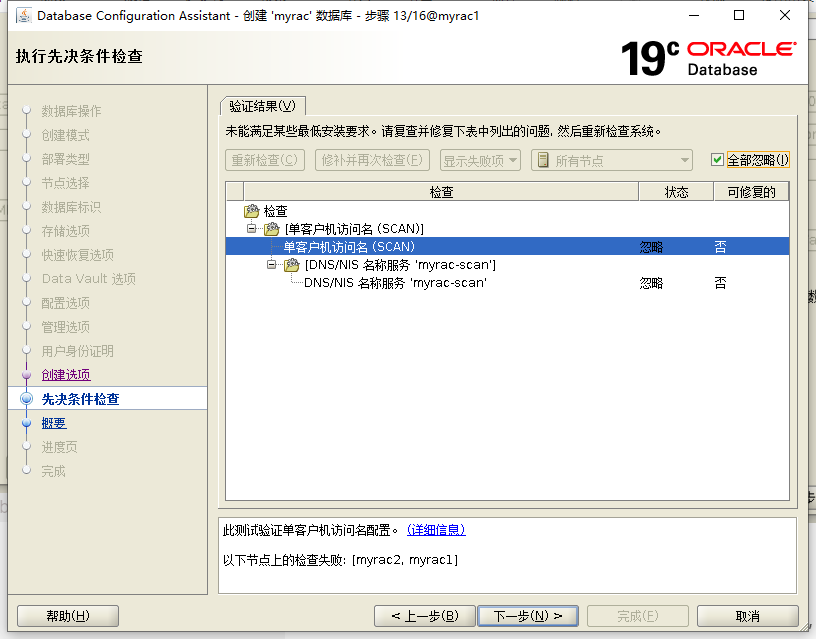
Task: Click the 概要 step bullet
Action: 27,423
